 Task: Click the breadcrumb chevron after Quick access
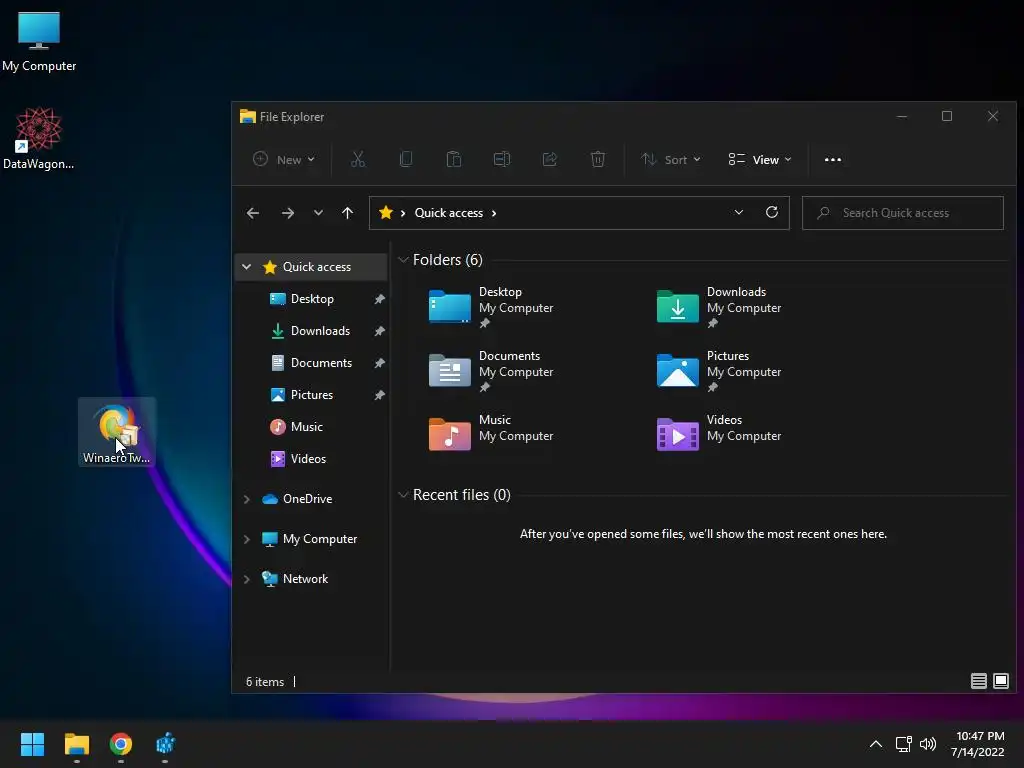[494, 213]
